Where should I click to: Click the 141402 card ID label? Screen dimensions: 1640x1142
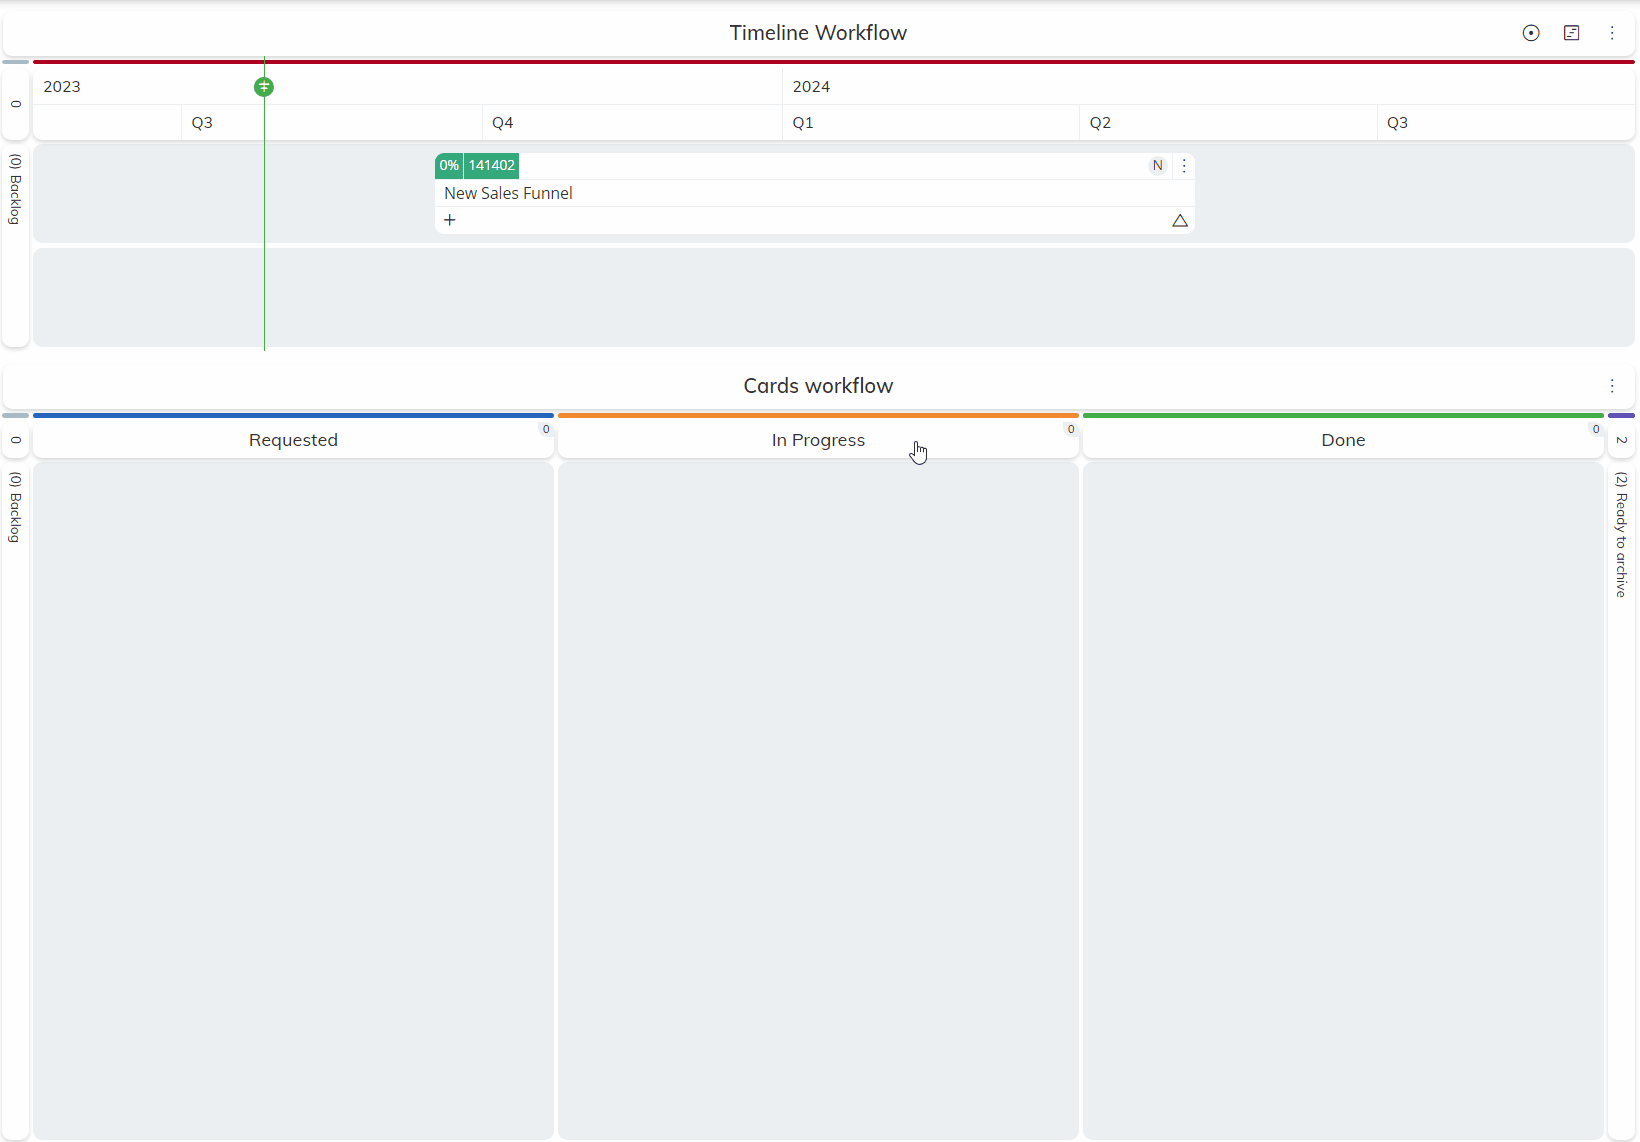coord(491,165)
